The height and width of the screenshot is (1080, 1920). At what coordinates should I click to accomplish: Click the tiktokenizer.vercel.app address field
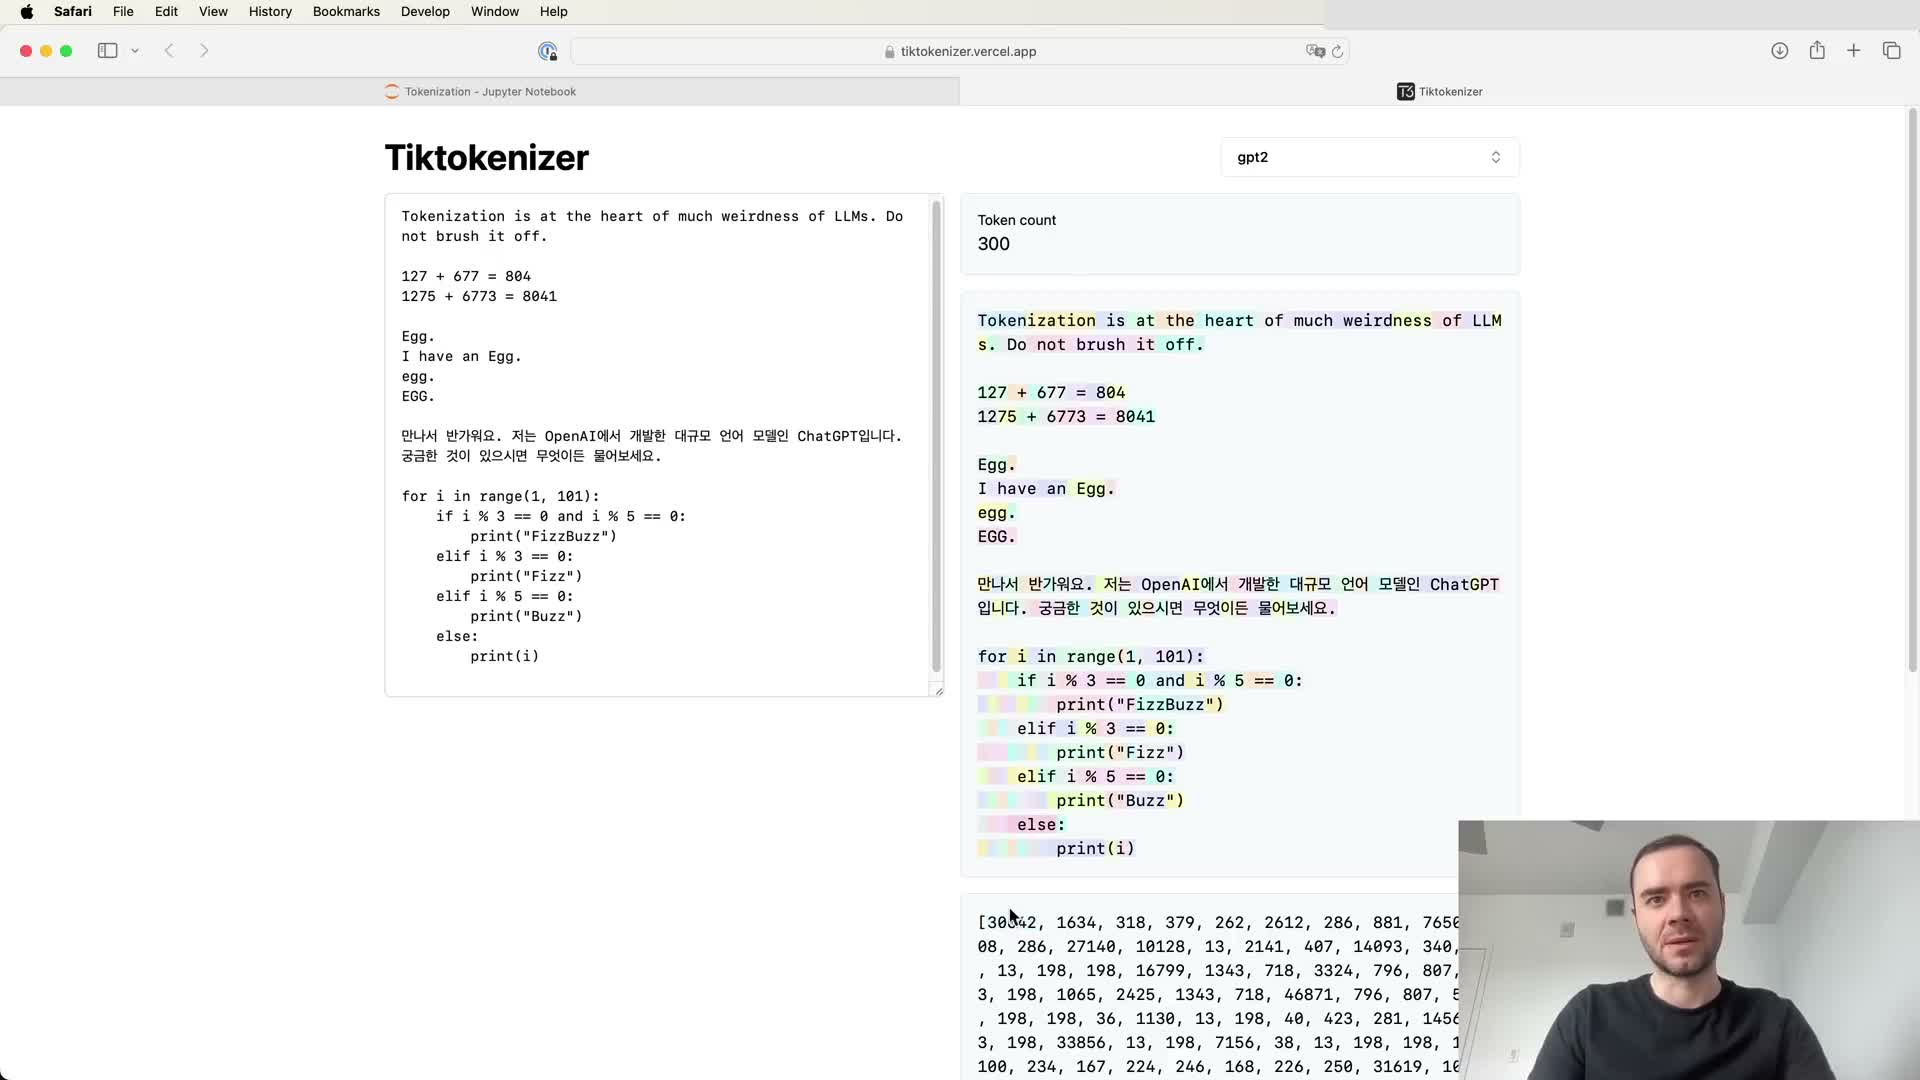(x=960, y=51)
